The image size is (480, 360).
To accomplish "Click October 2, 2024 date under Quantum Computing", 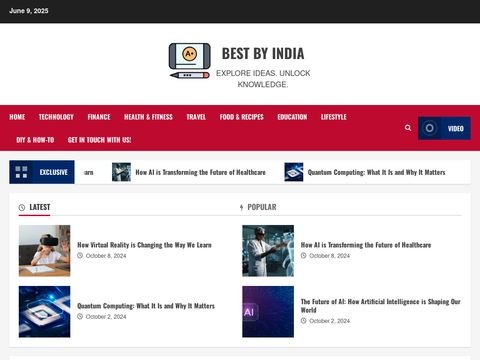I will [x=106, y=317].
